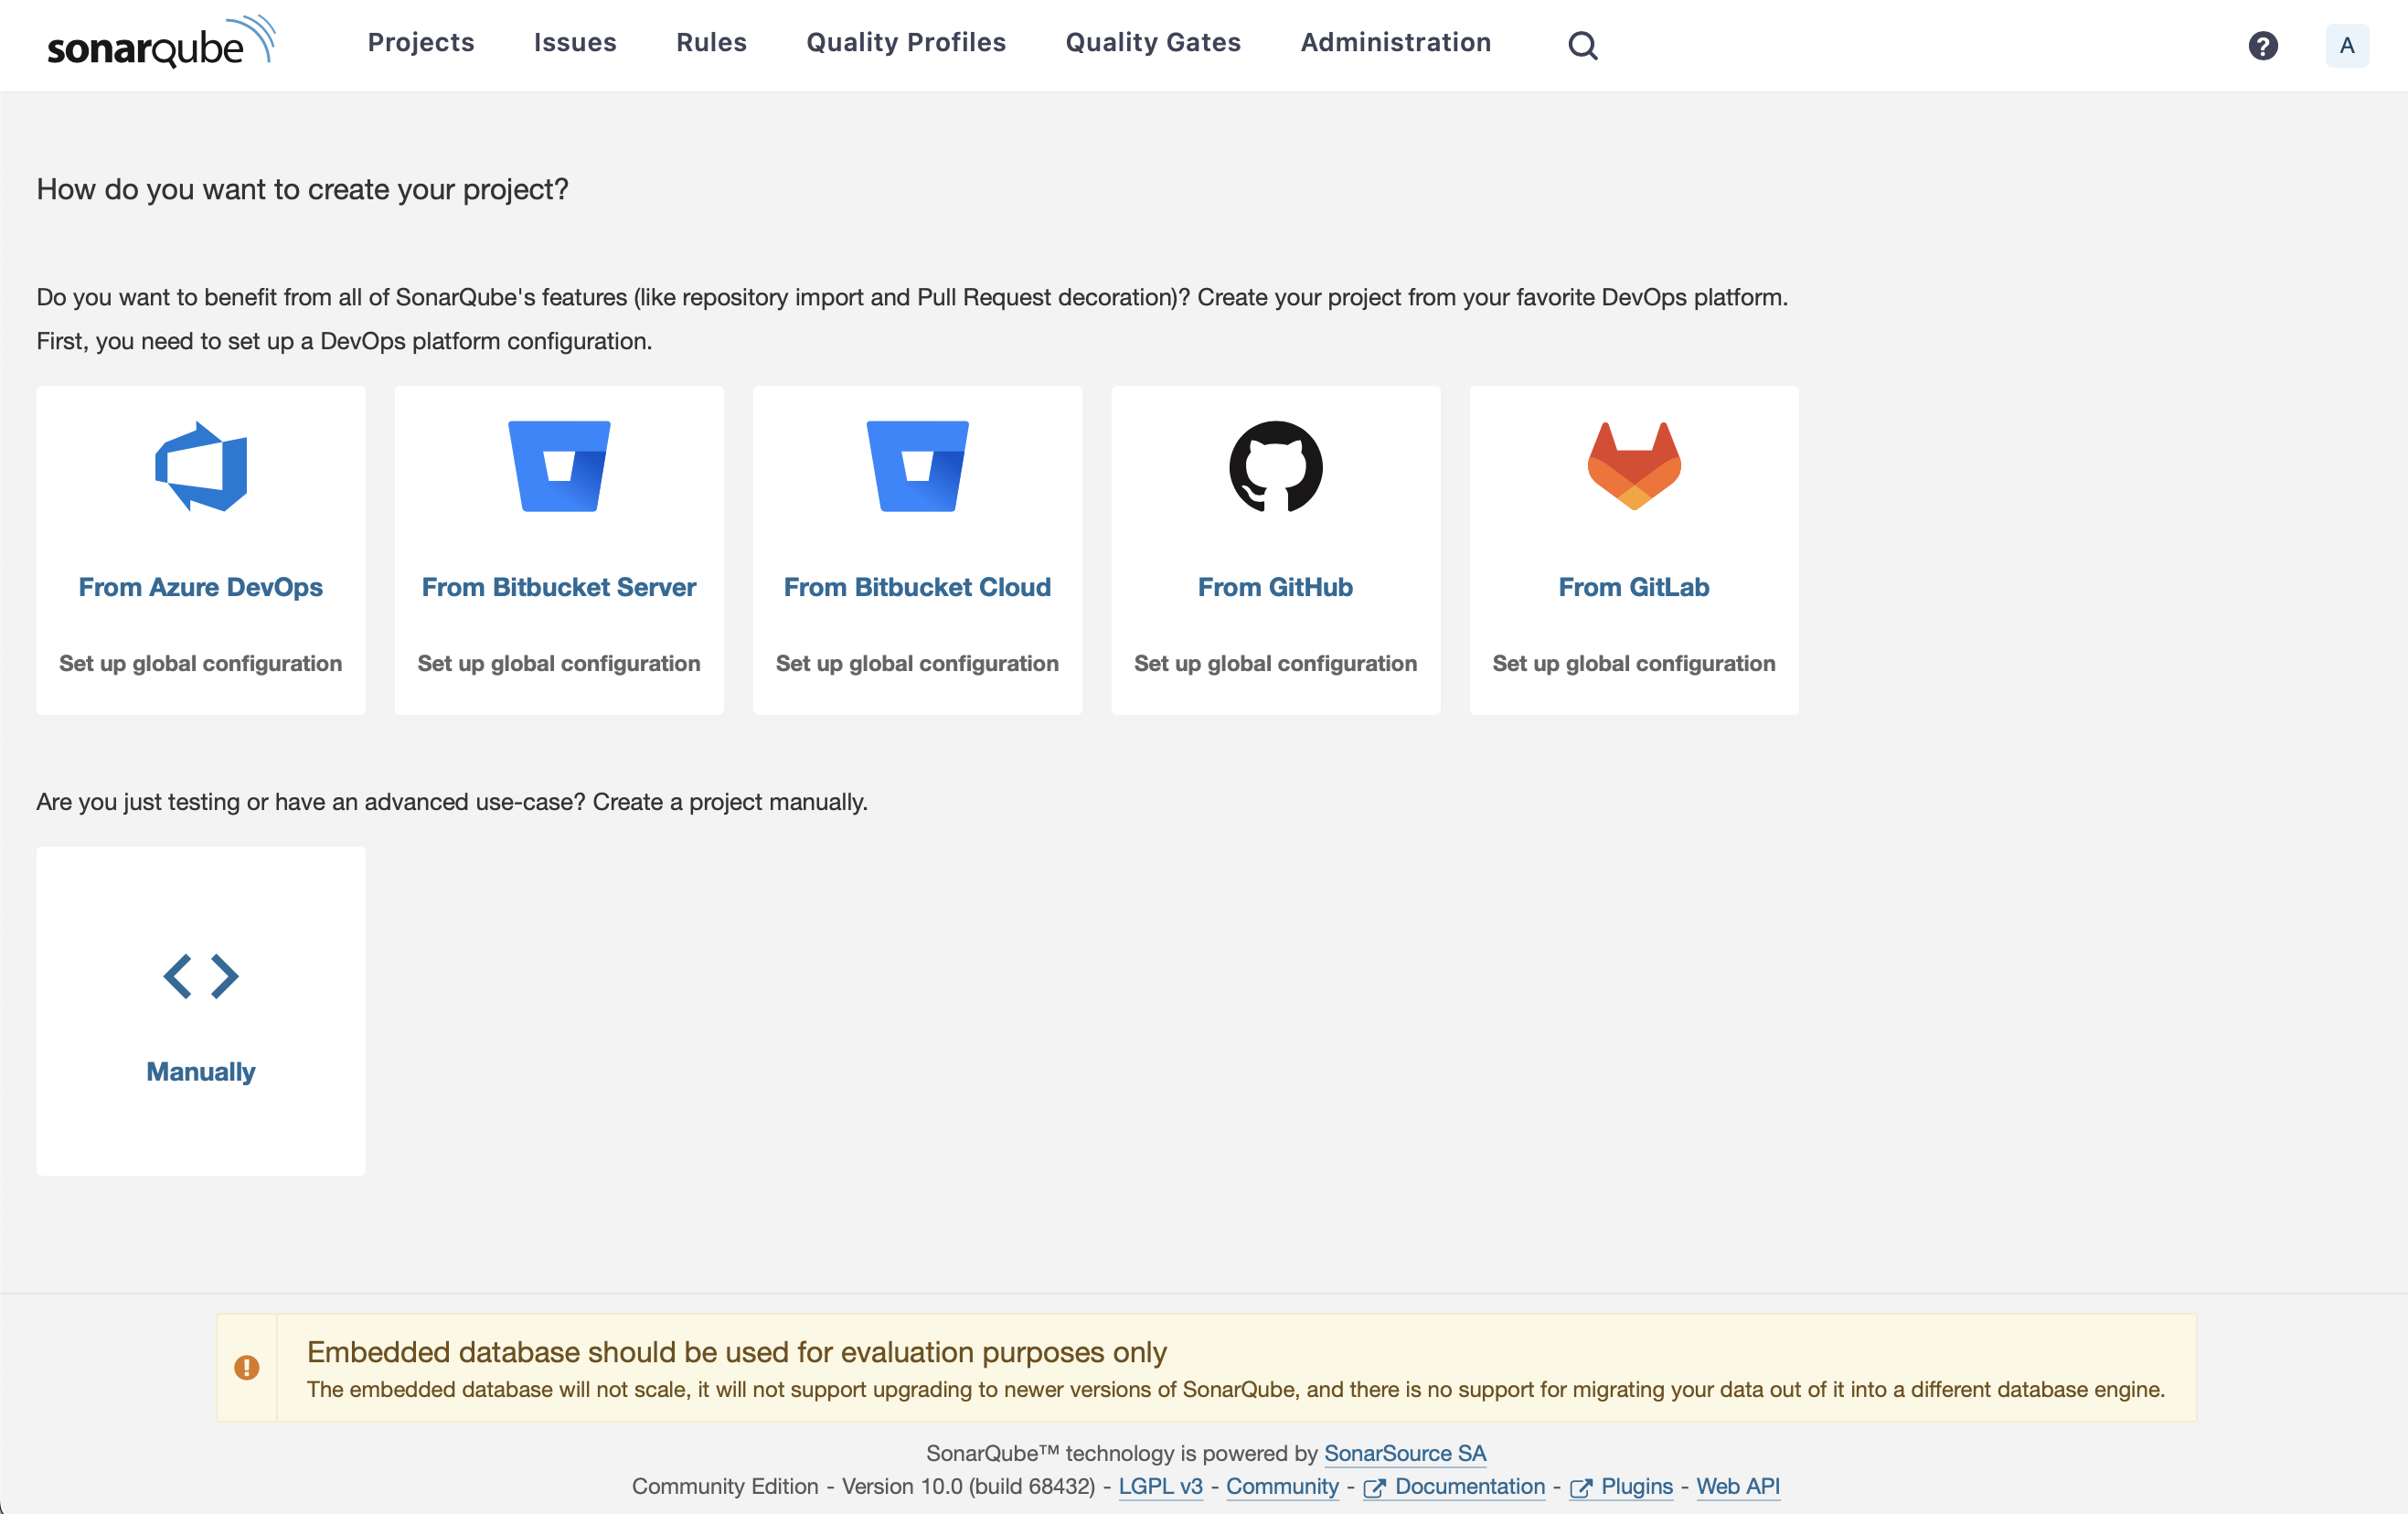Open the Documentation link

point(1469,1487)
